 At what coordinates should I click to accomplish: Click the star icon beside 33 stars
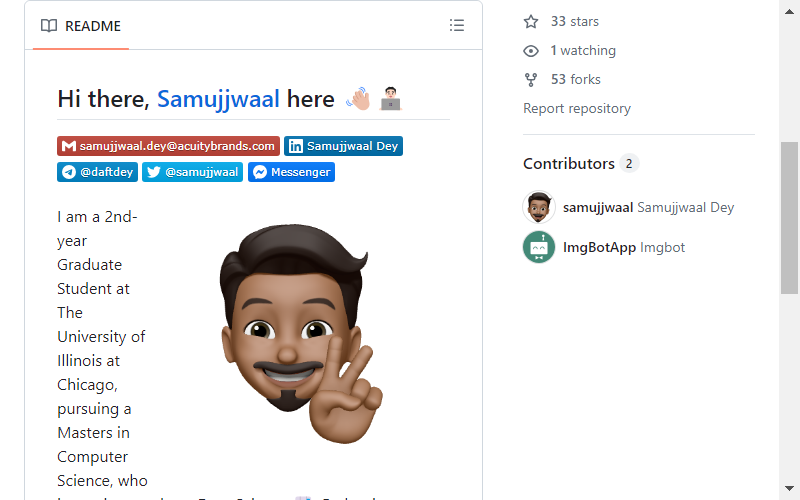tap(531, 21)
